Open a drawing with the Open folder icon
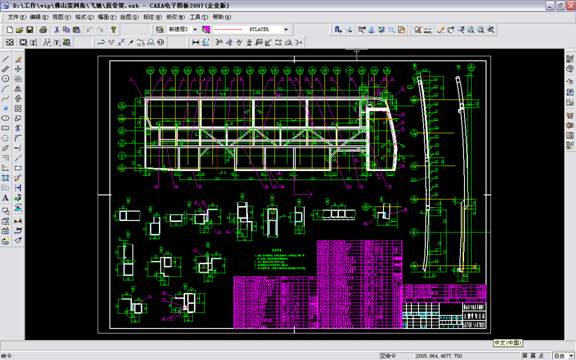This screenshot has height=360, width=576. 19,29
